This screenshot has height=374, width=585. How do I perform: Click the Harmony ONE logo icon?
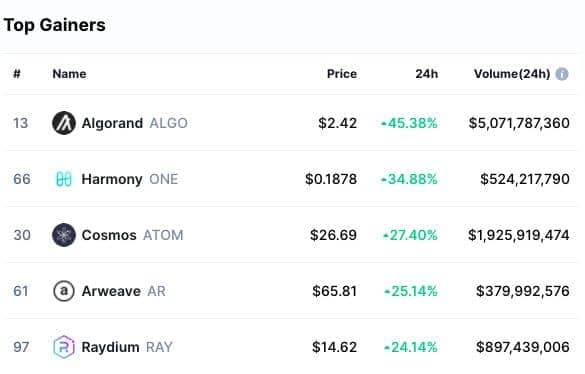tap(64, 179)
